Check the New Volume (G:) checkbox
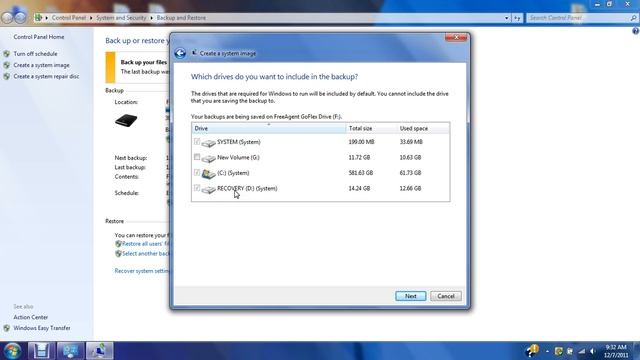640x360 pixels. (197, 157)
